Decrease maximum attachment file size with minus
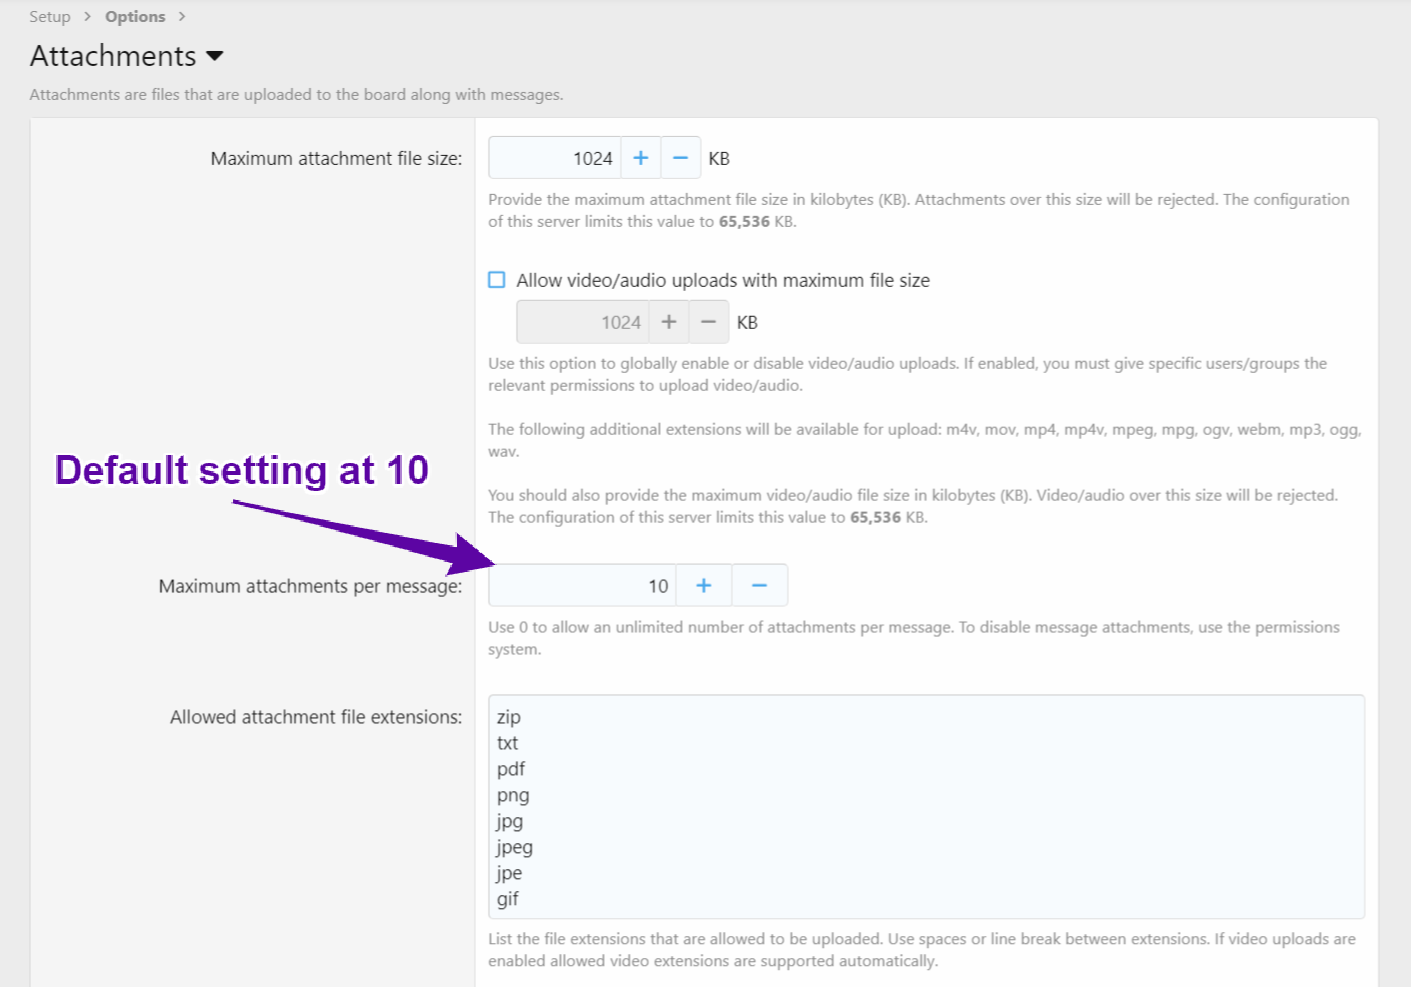This screenshot has height=988, width=1411. 680,158
